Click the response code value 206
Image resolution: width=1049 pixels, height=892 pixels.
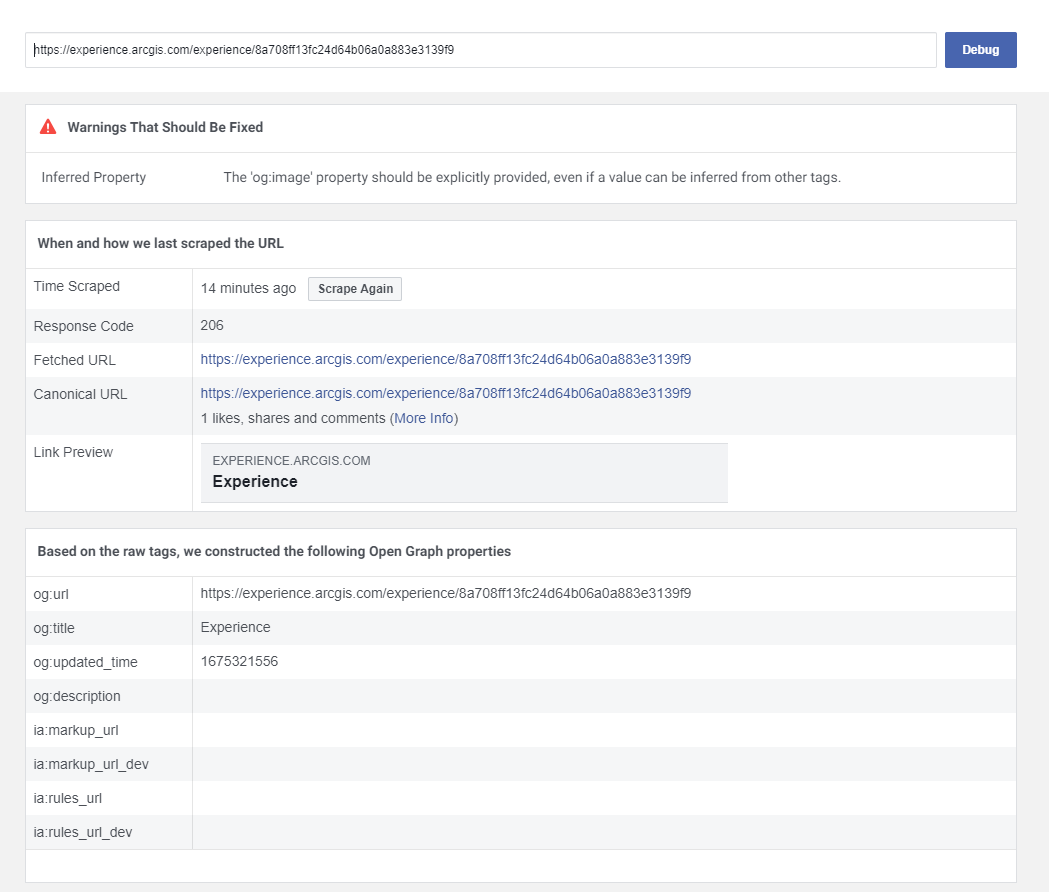[x=212, y=325]
